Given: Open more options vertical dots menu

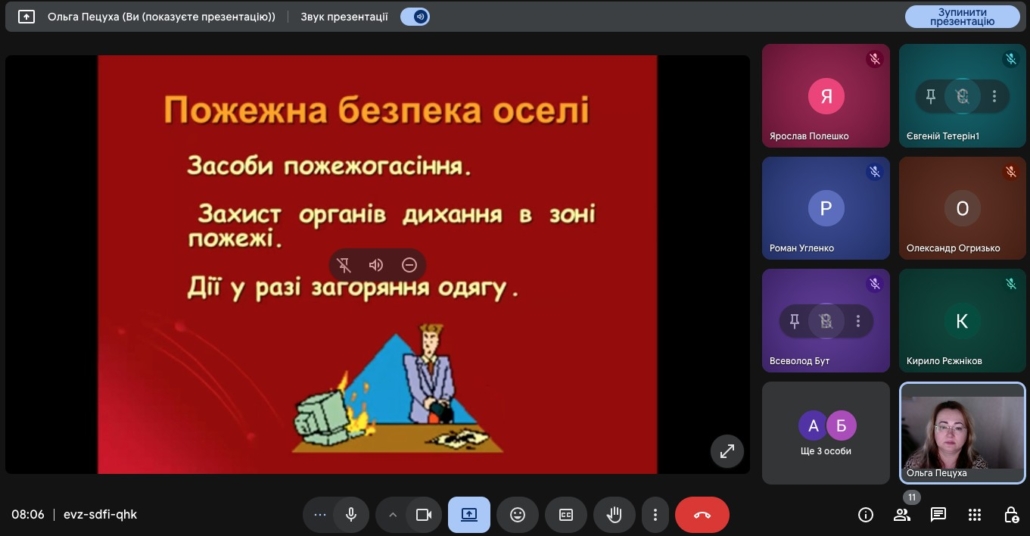Looking at the screenshot, I should [x=655, y=515].
